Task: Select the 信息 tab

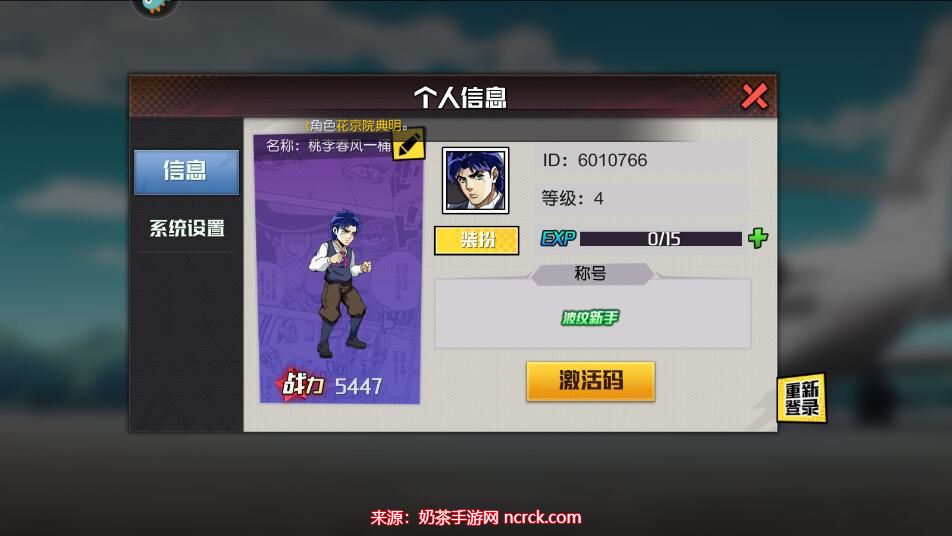Action: pos(186,172)
